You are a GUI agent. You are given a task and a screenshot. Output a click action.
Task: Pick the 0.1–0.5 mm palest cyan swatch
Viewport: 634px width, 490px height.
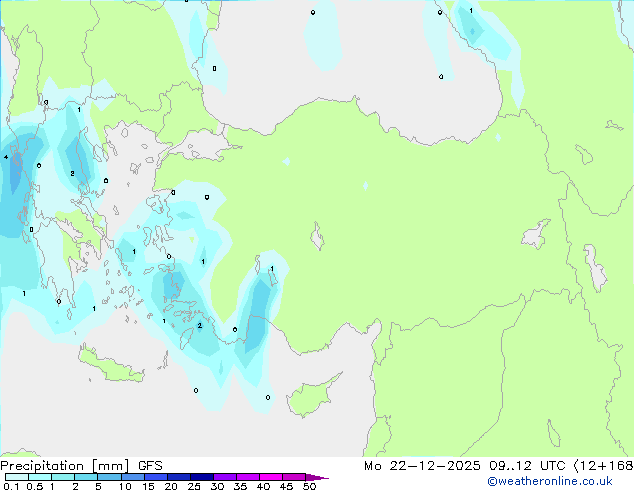[17, 477]
